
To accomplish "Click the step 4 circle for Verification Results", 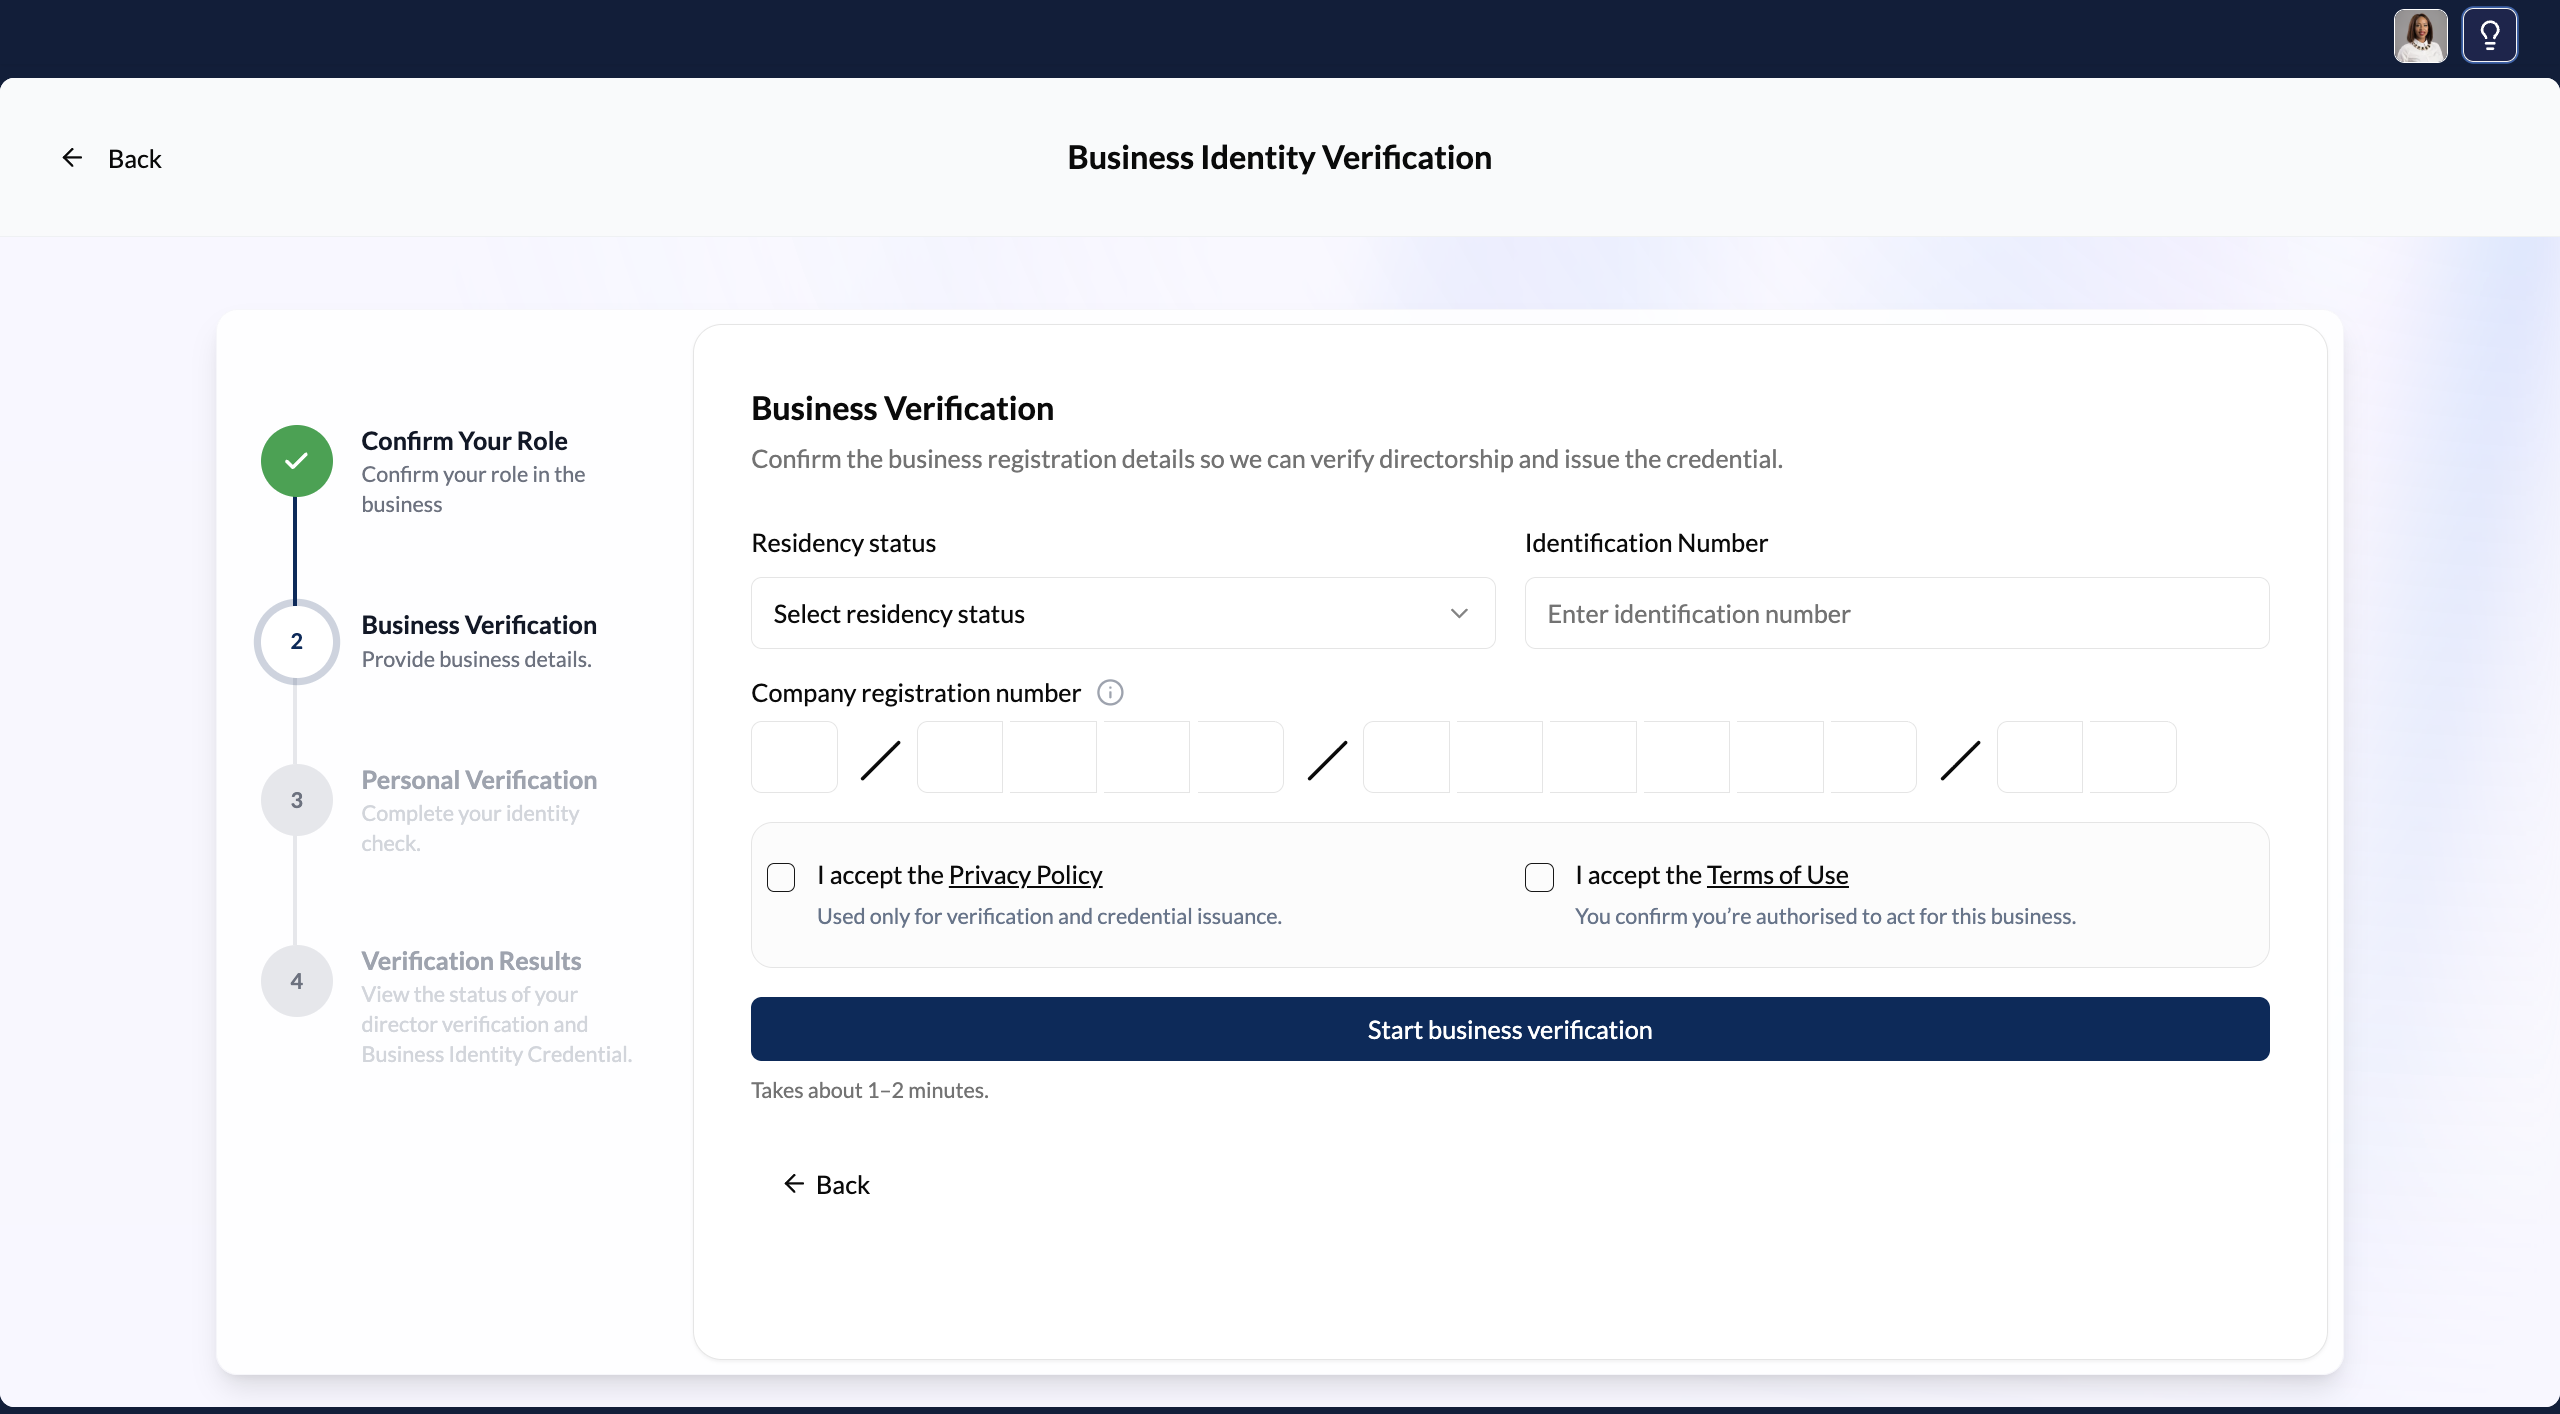I will 296,981.
